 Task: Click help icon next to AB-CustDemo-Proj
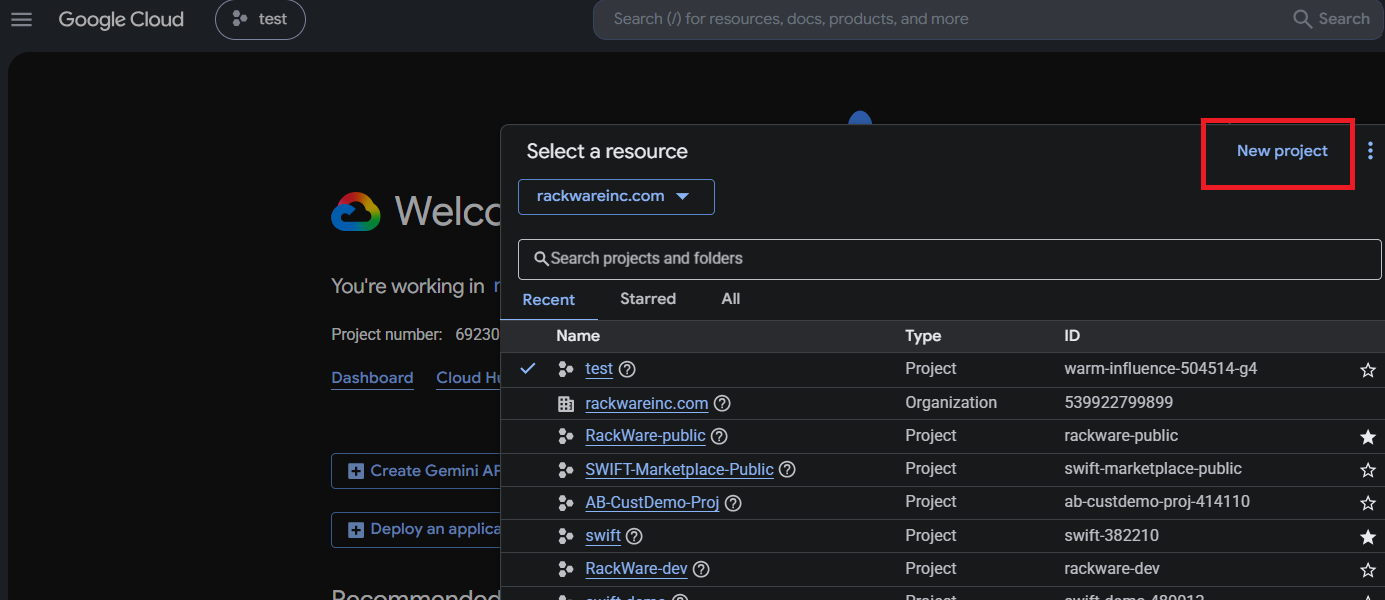pos(733,503)
